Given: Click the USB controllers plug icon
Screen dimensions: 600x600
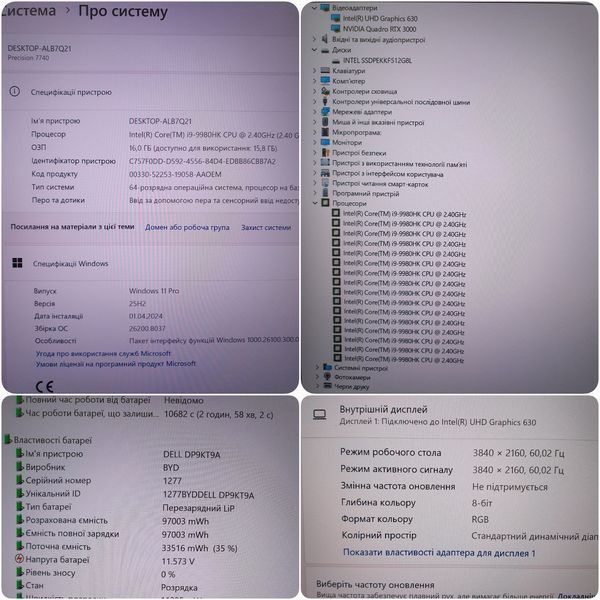Looking at the screenshot, I should (325, 101).
